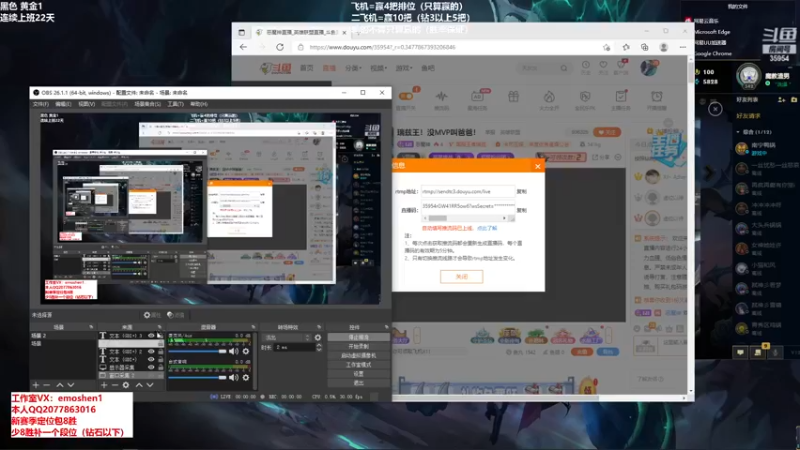
Task: Remove the selected scene with the minus icon
Action: click(46, 385)
